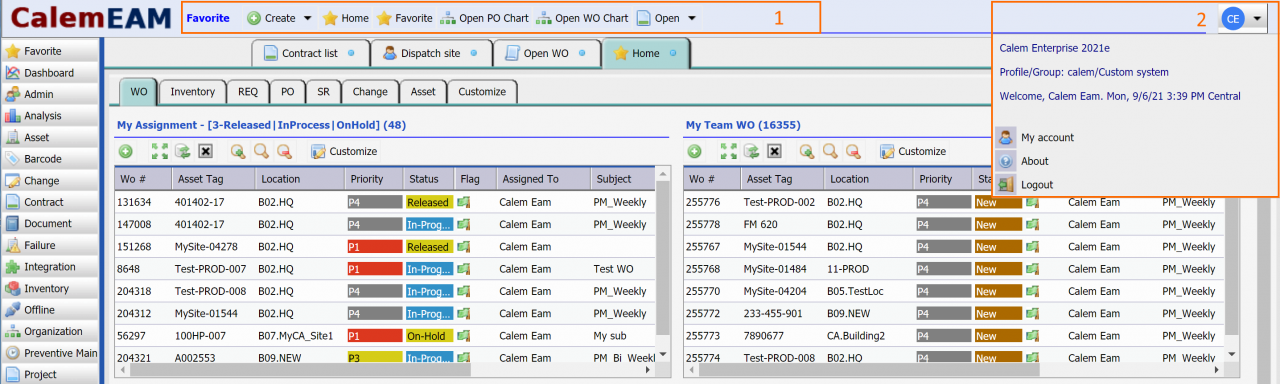Select the PO sub-tab

tap(287, 91)
